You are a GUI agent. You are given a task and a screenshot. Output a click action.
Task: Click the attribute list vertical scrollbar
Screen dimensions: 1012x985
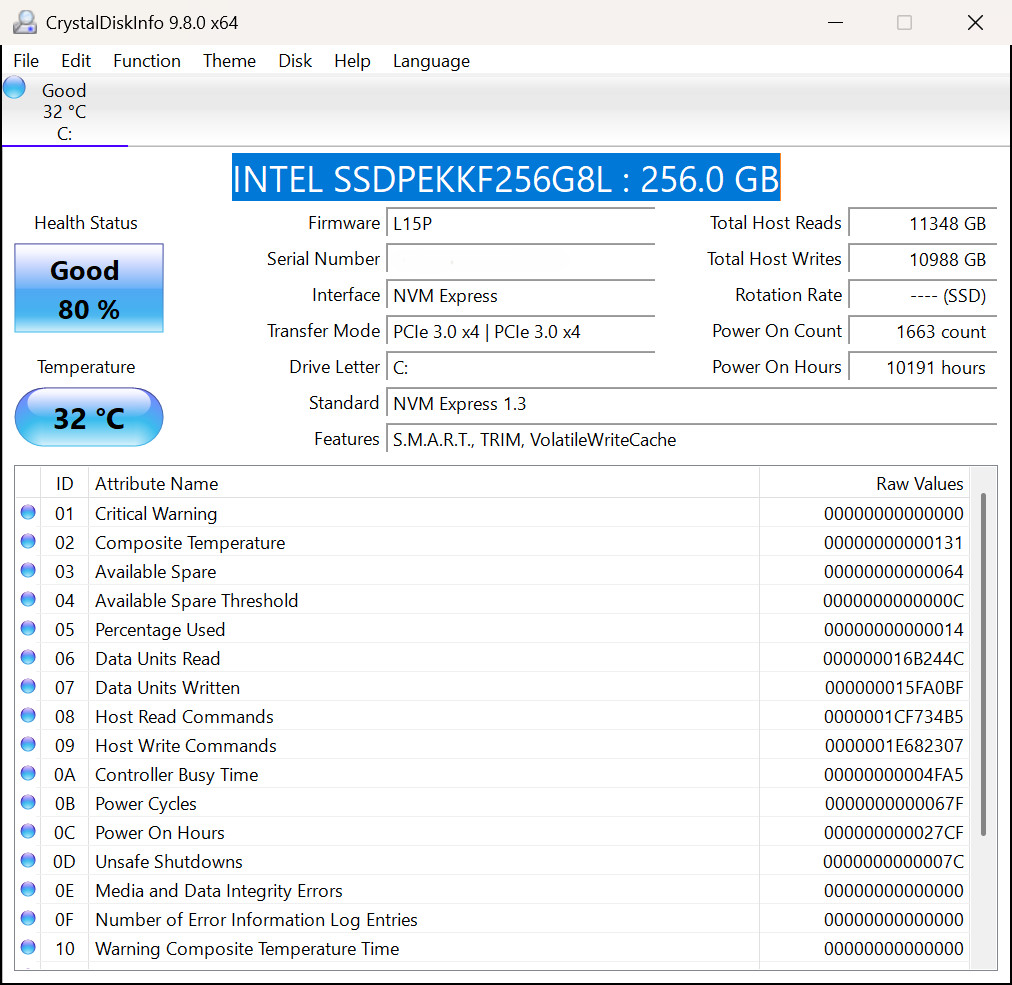[x=983, y=664]
